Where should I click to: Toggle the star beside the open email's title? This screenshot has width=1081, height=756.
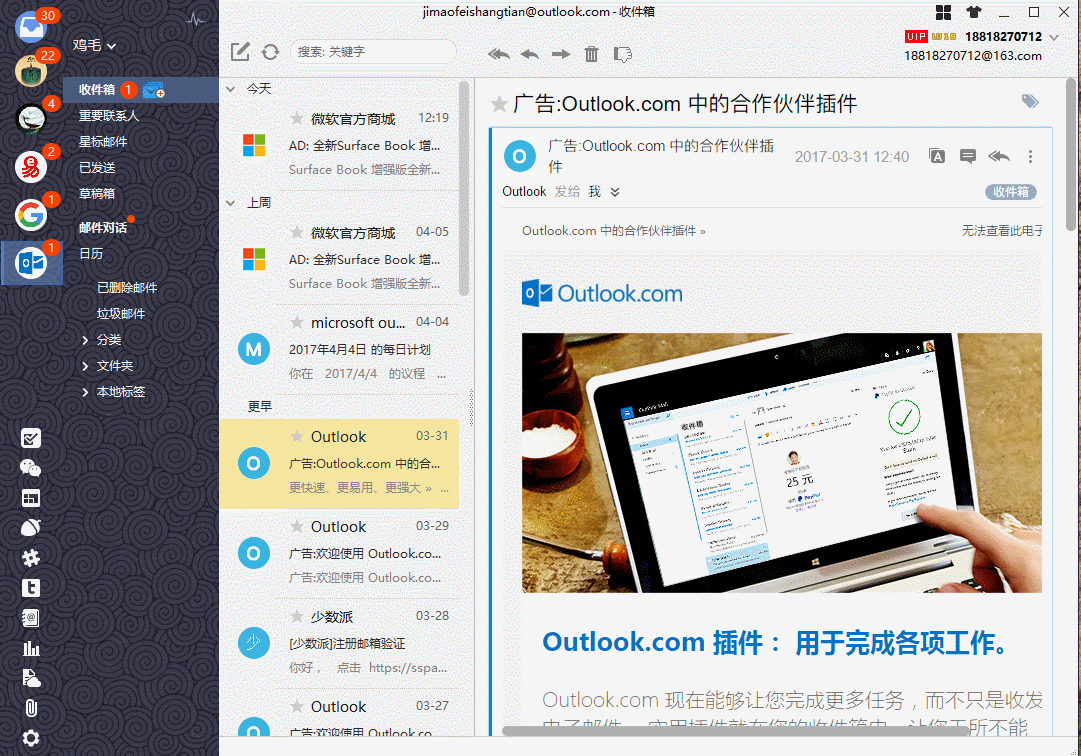(499, 104)
